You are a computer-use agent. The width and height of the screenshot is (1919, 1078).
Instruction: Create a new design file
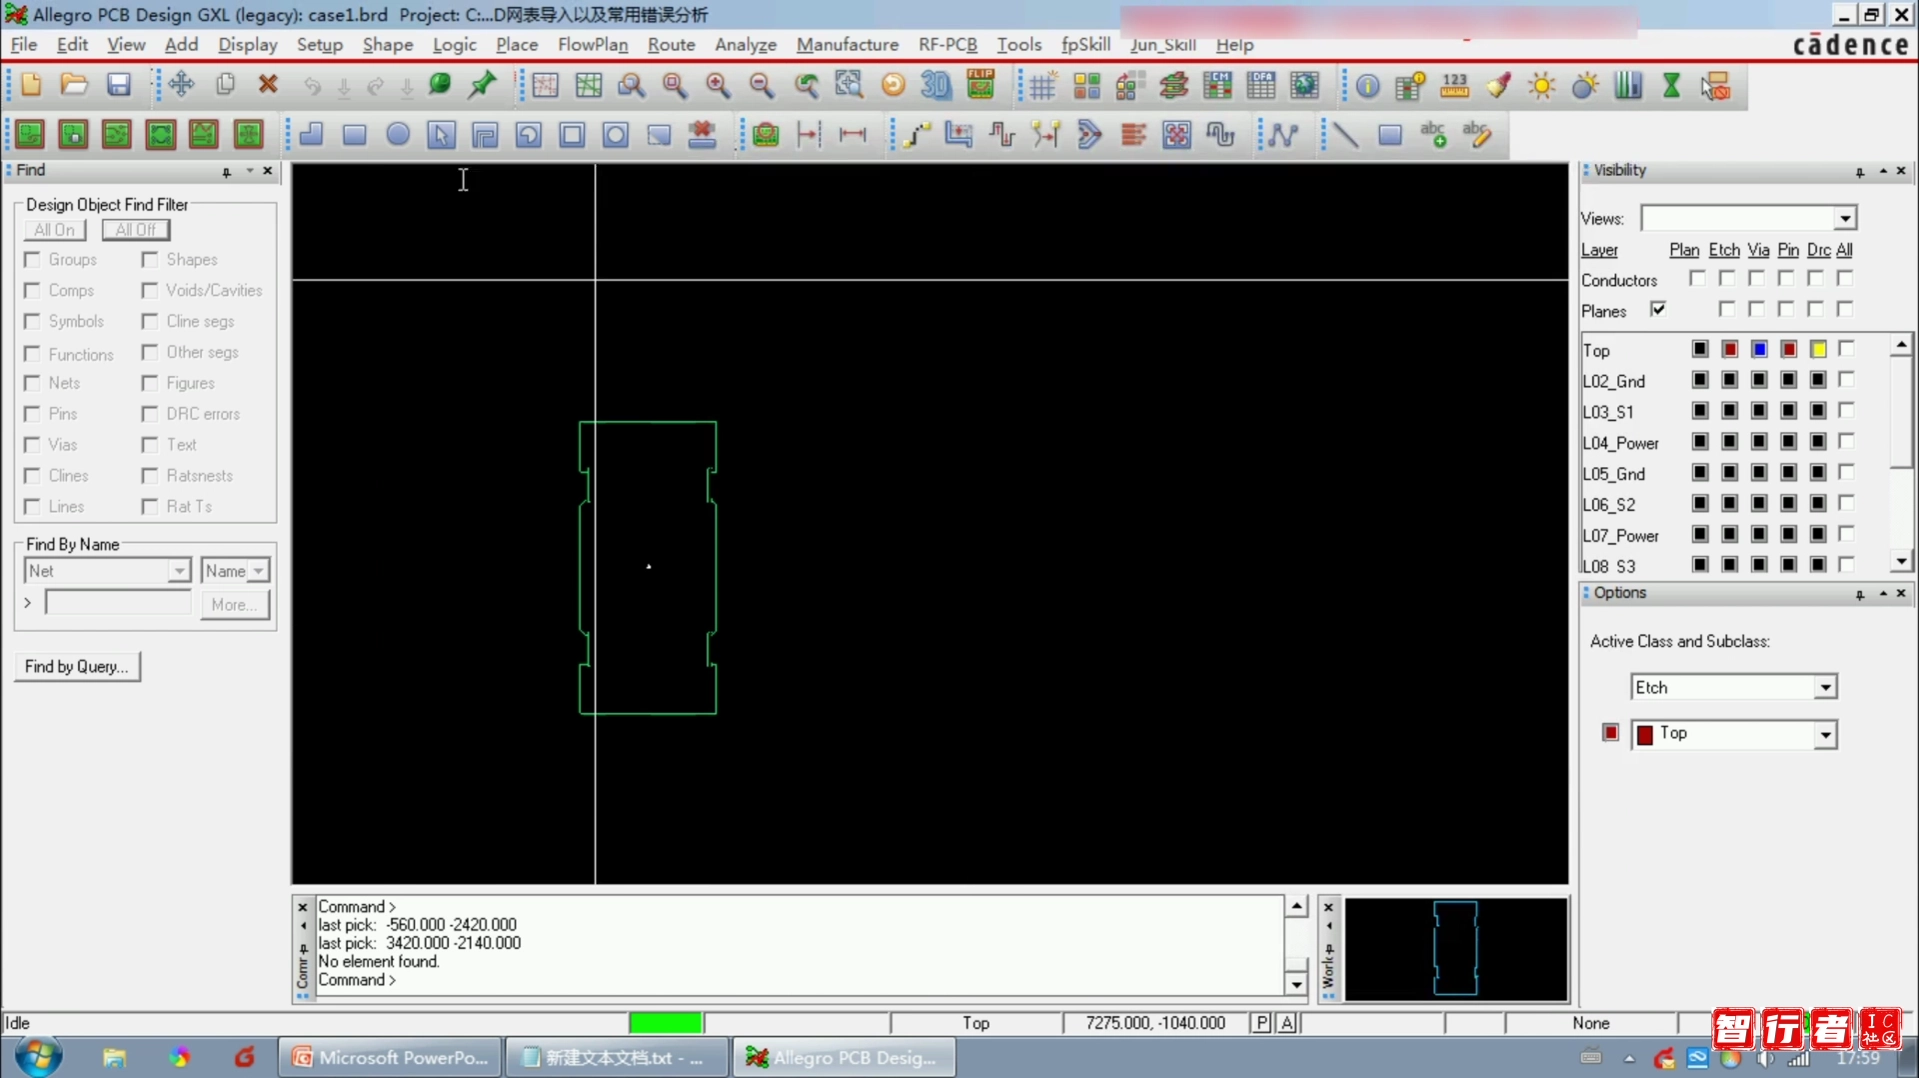pos(31,86)
